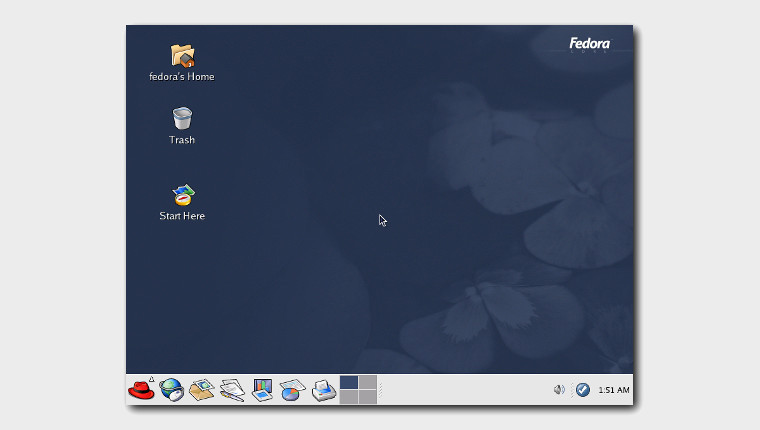Click the panel handle beside workspace switcher
The image size is (760, 430).
coord(380,390)
